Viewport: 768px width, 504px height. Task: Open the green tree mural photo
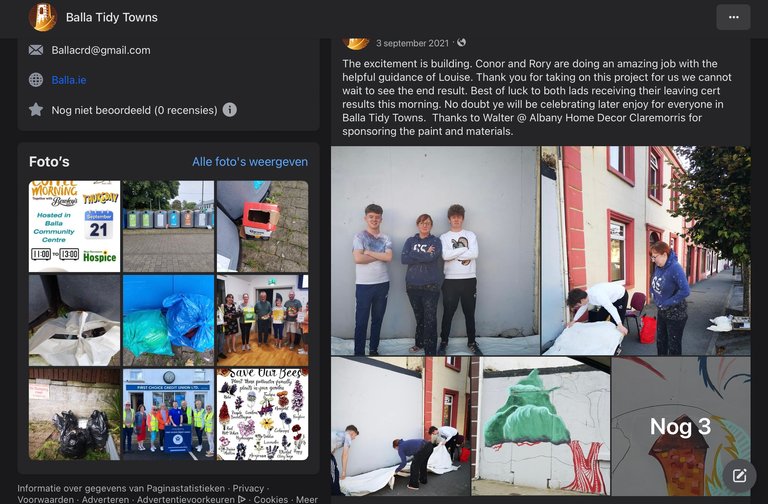tap(541, 426)
